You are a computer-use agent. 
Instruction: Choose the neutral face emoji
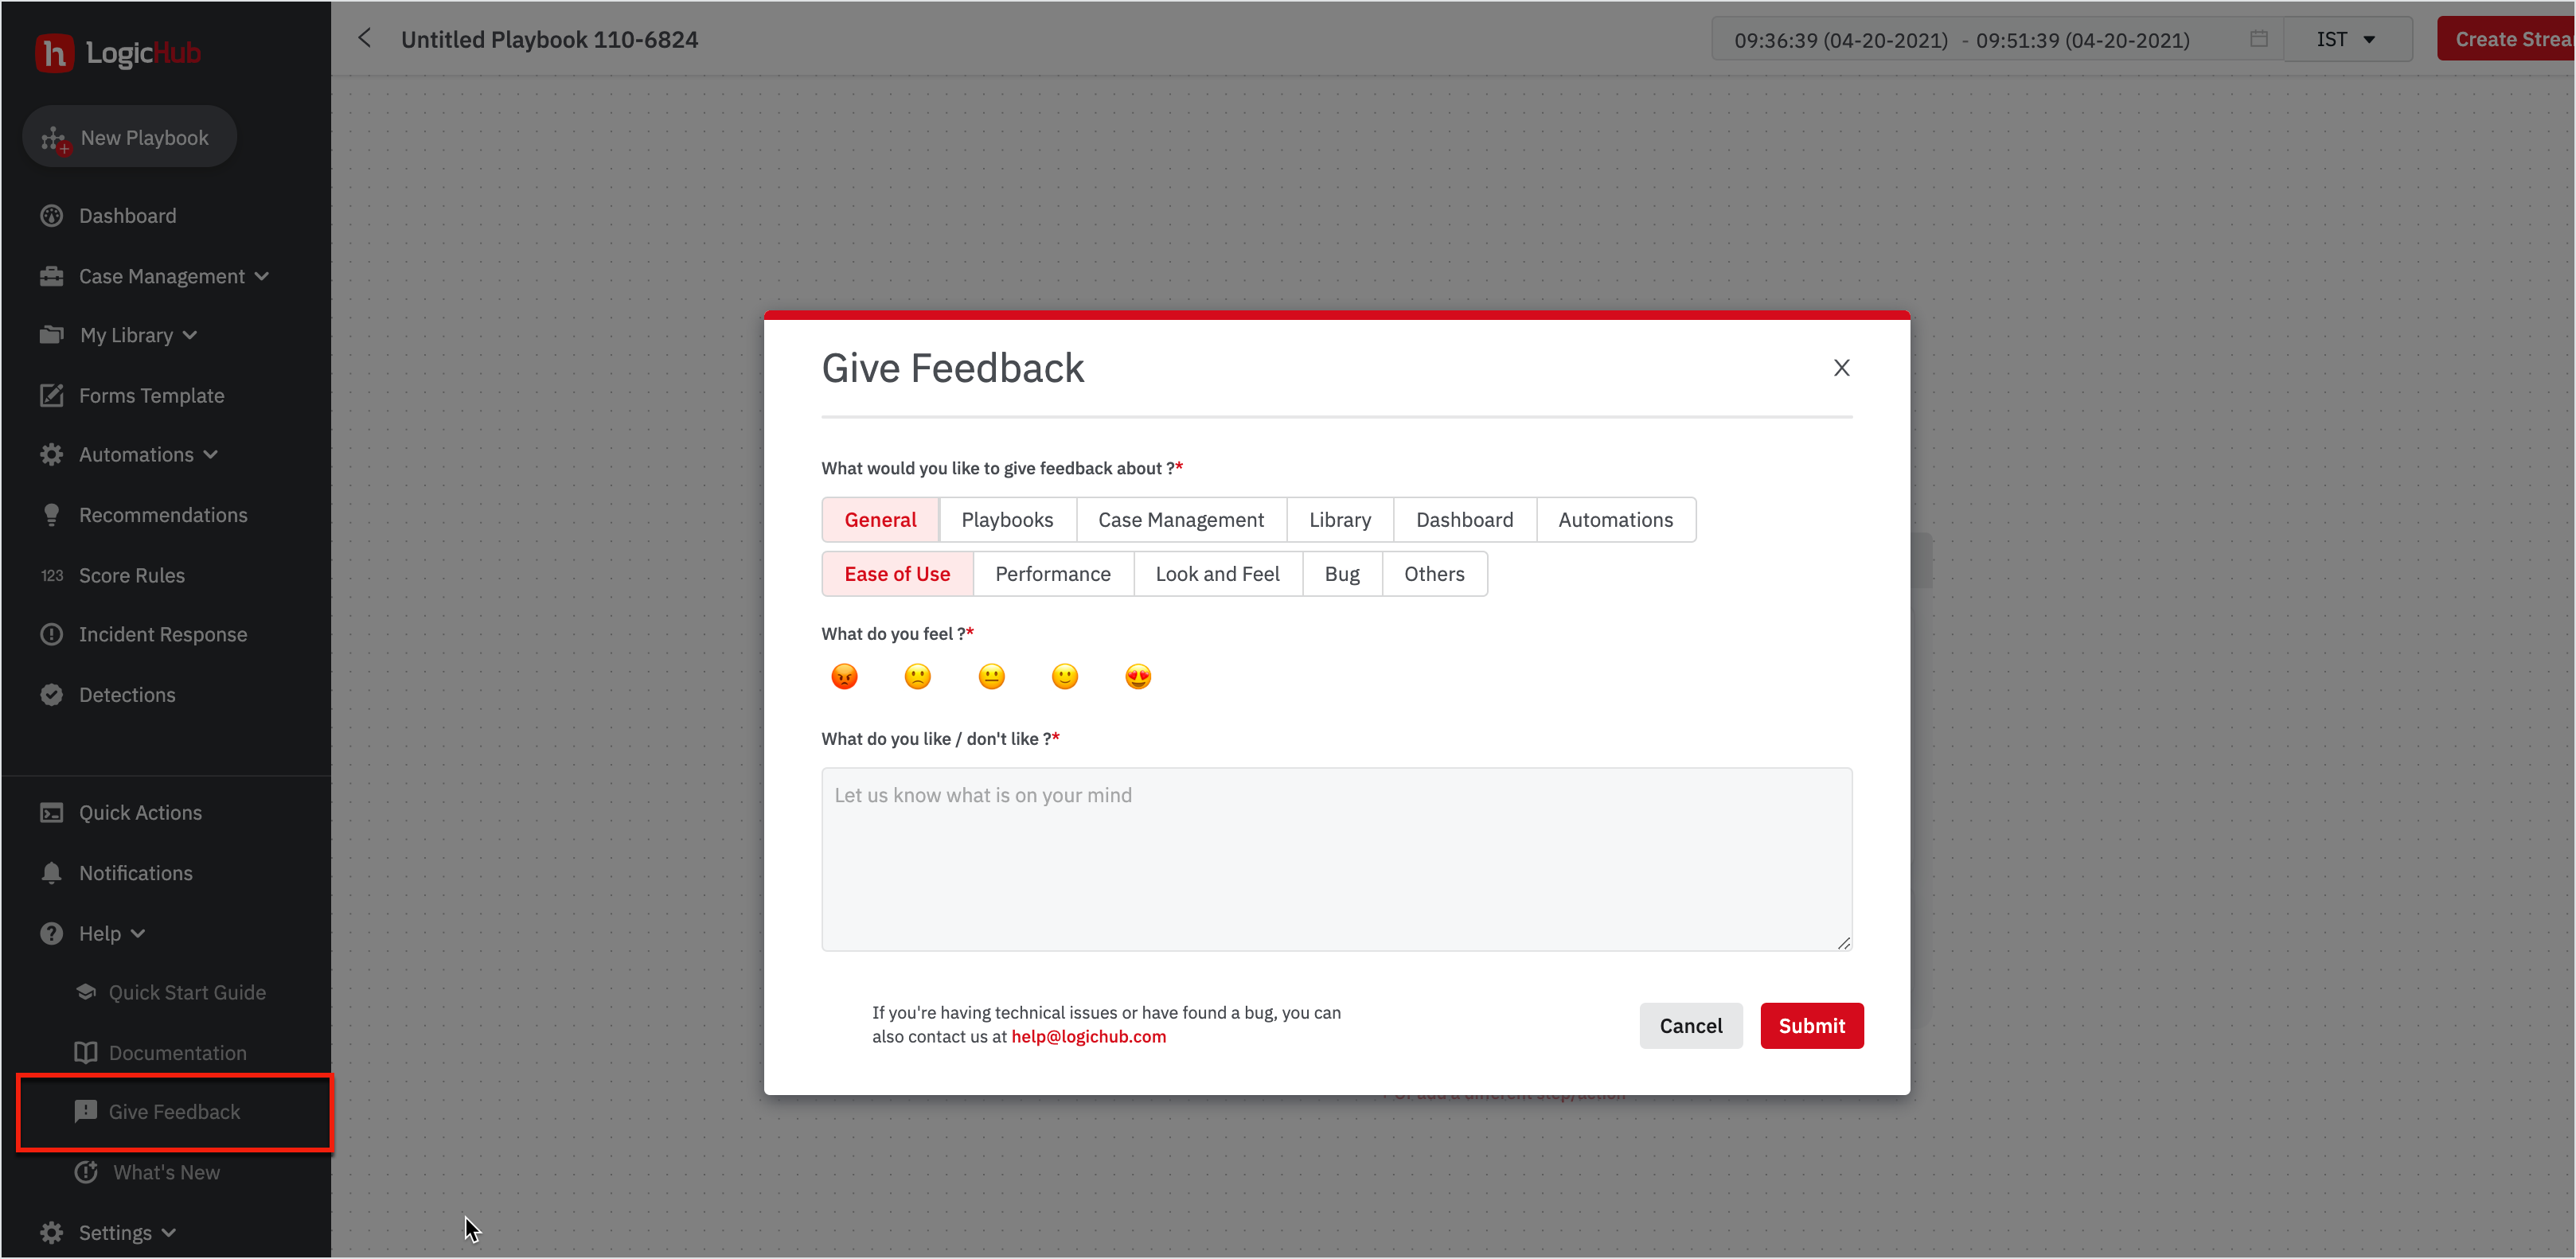(x=991, y=677)
